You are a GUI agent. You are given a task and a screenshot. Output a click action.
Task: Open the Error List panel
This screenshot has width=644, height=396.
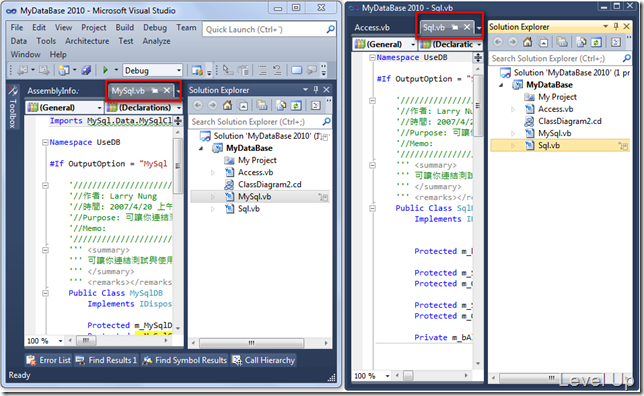tap(48, 360)
